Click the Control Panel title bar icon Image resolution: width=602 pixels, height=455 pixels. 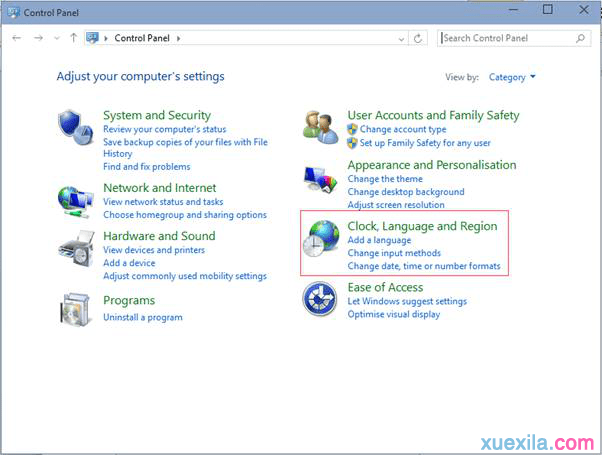13,12
